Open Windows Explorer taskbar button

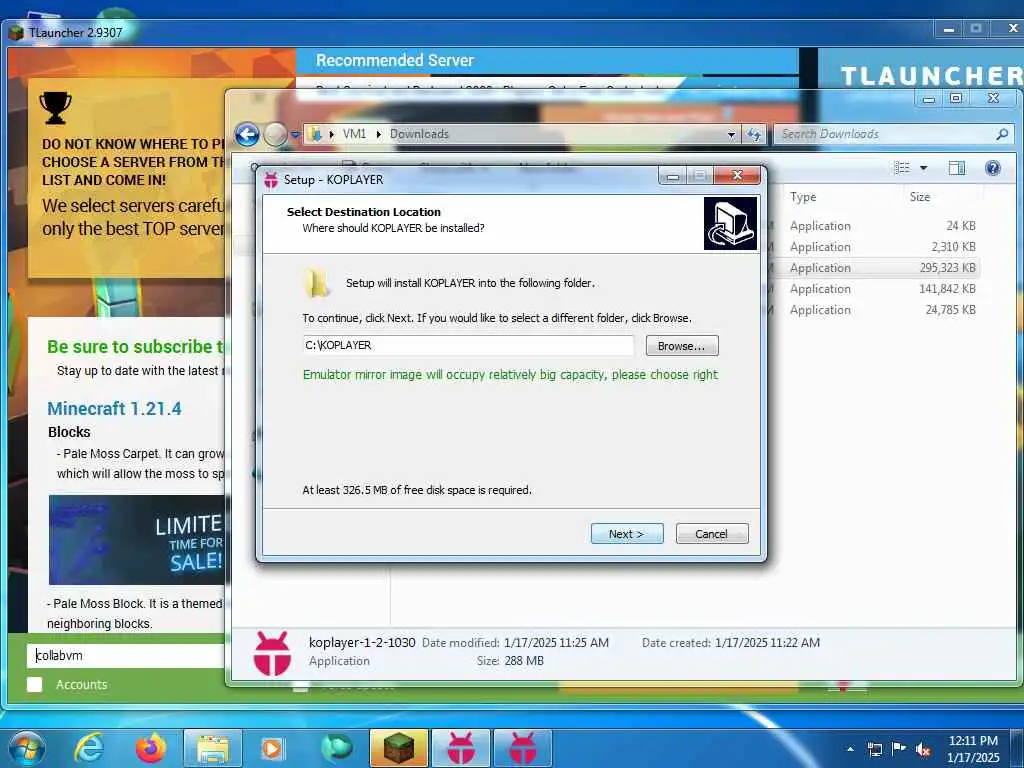[213, 748]
